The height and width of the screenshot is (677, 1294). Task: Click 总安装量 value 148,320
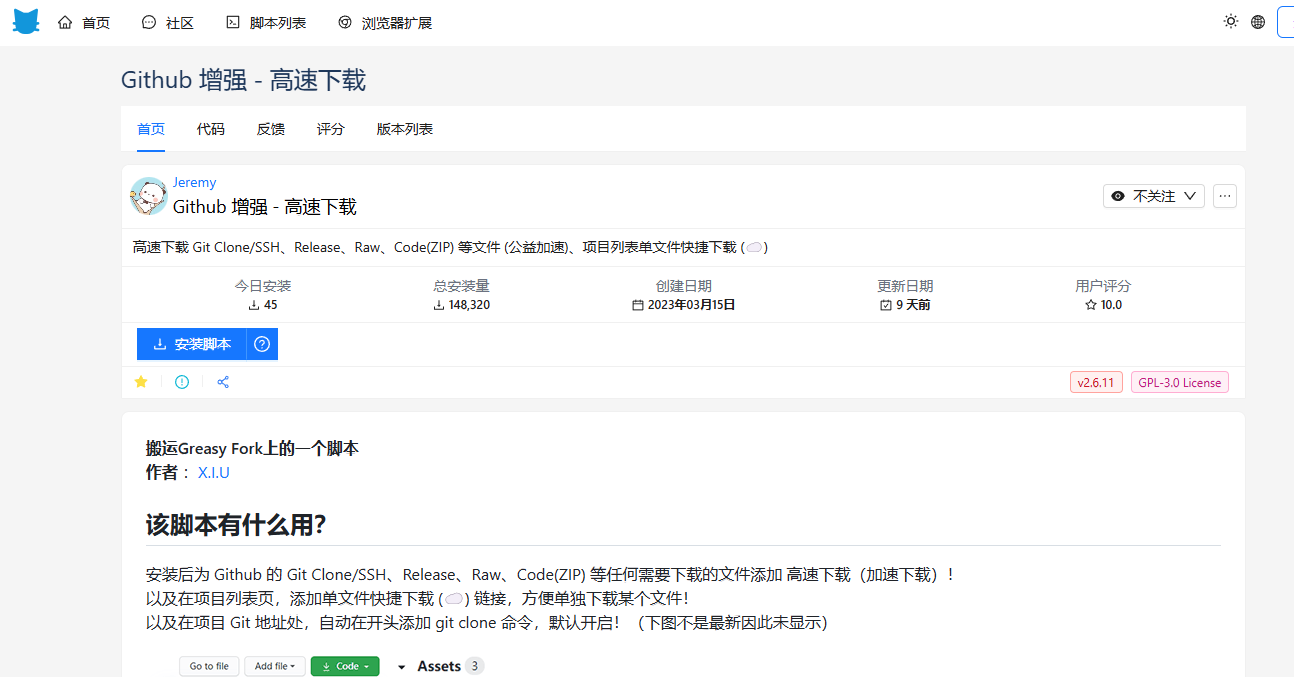462,305
